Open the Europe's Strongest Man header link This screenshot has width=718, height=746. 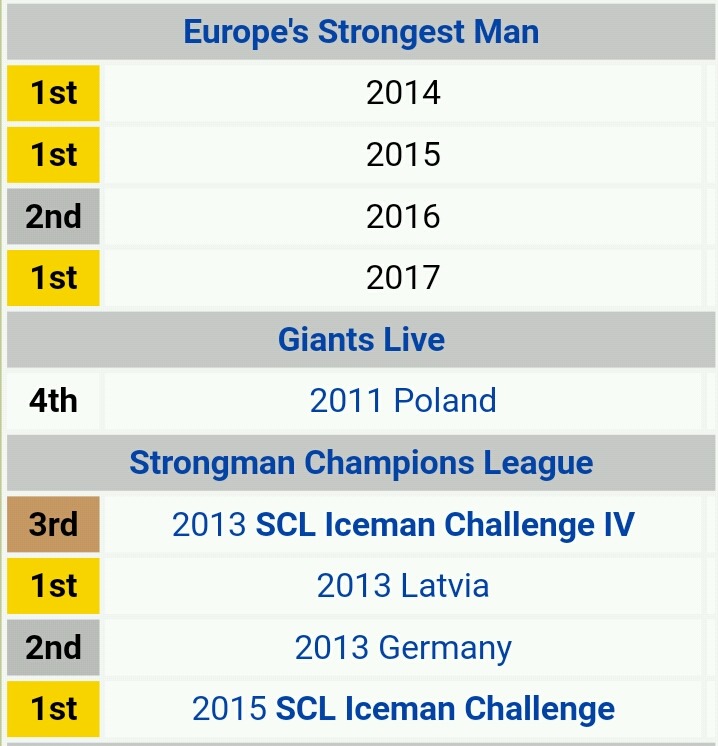point(361,32)
